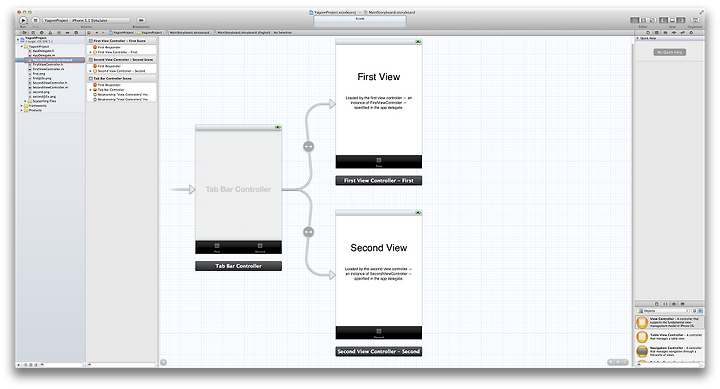
Task: Show the Project navigator tab
Action: pos(25,33)
